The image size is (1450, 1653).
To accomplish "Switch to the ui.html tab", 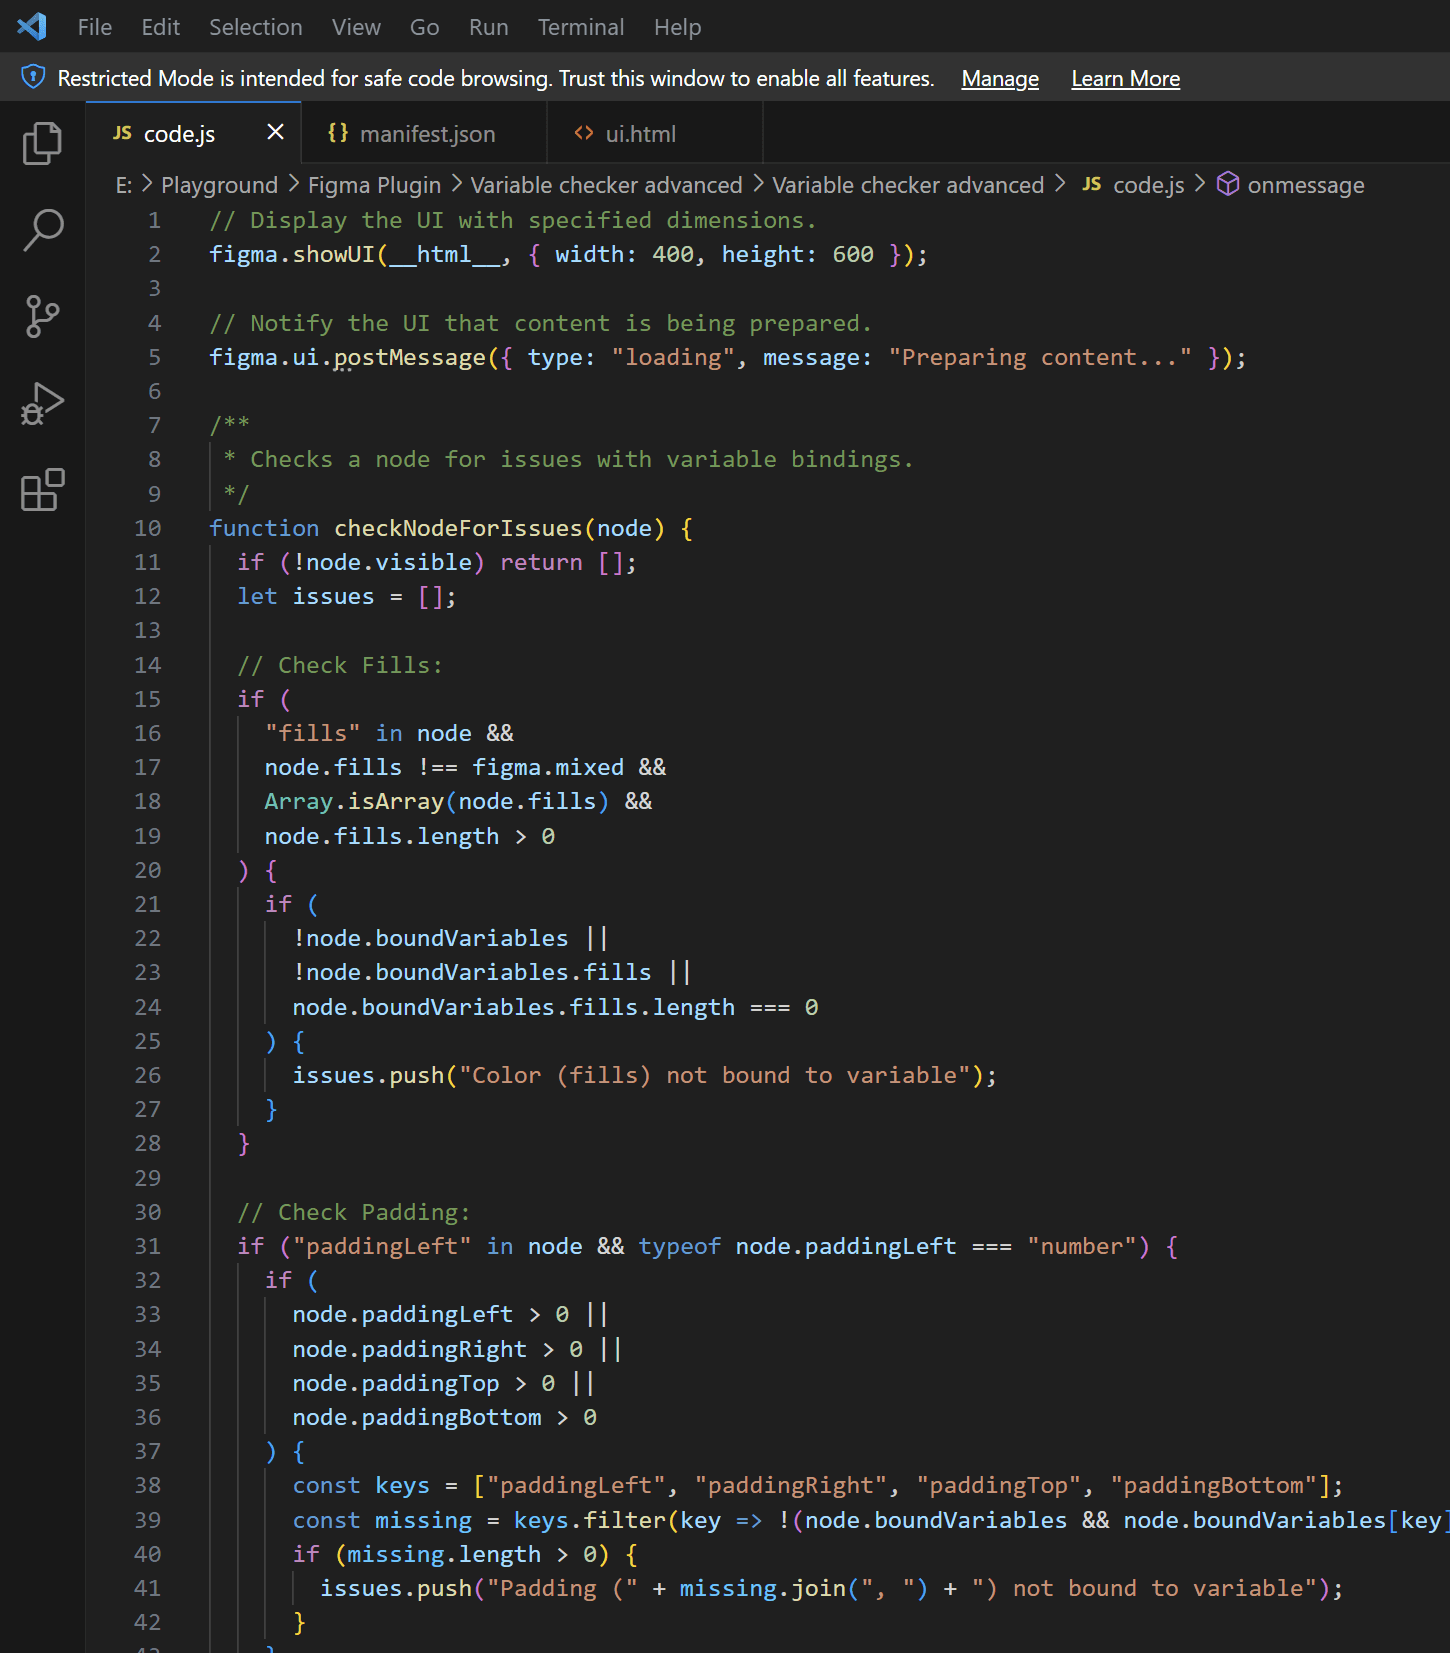I will 655,133.
